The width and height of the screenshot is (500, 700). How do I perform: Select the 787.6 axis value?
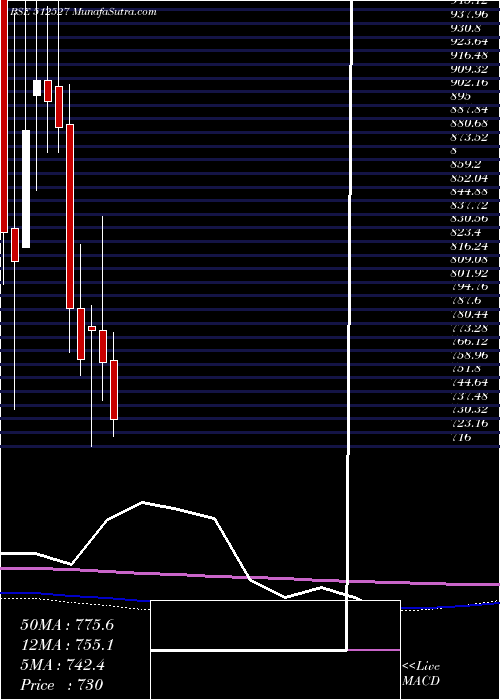tap(464, 300)
